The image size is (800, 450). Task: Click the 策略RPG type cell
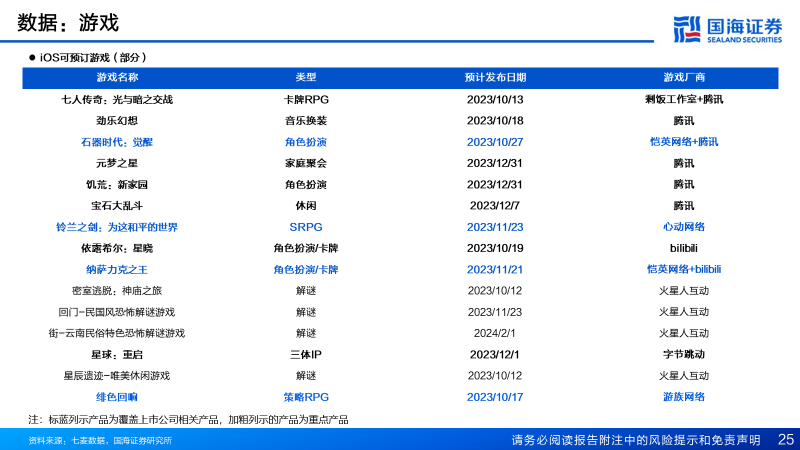point(306,397)
